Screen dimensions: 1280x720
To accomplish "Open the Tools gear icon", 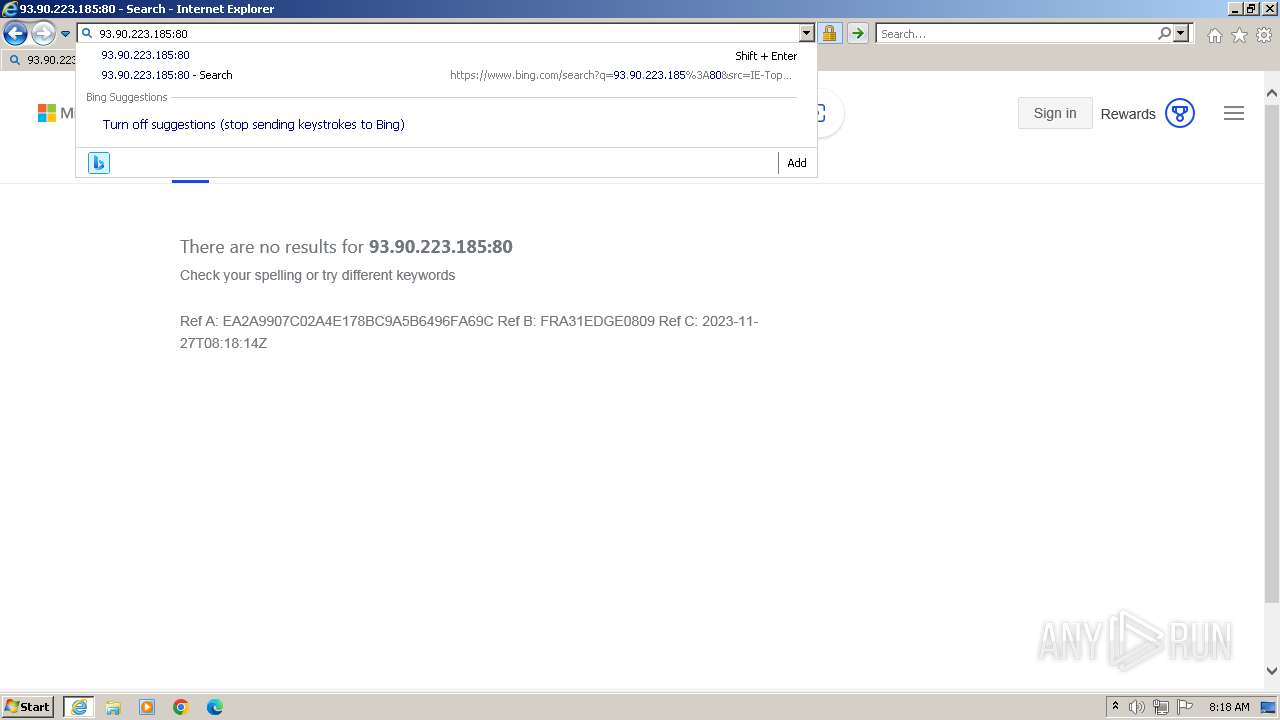I will (1264, 35).
